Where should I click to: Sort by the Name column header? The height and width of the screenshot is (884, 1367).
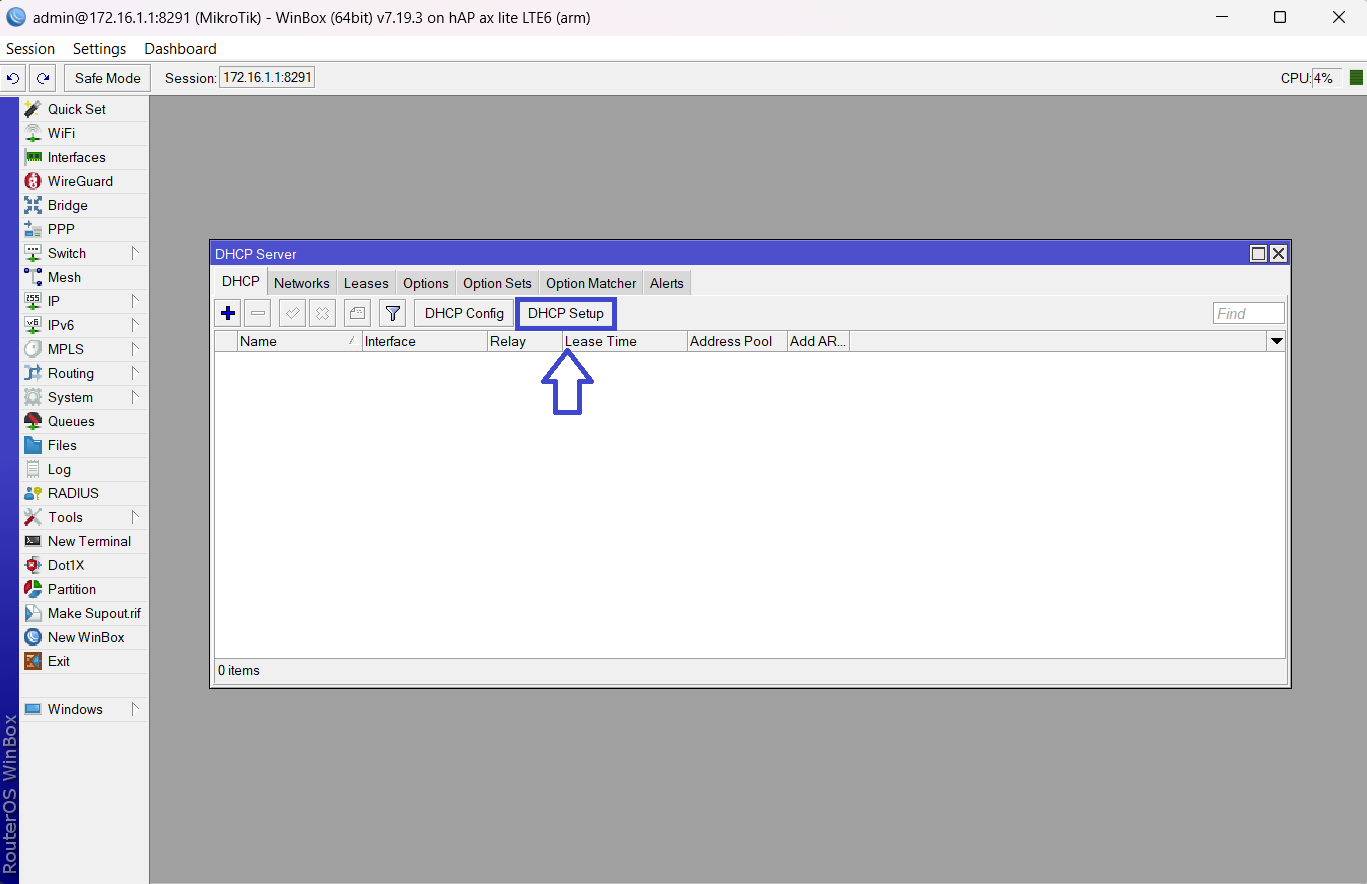[300, 341]
